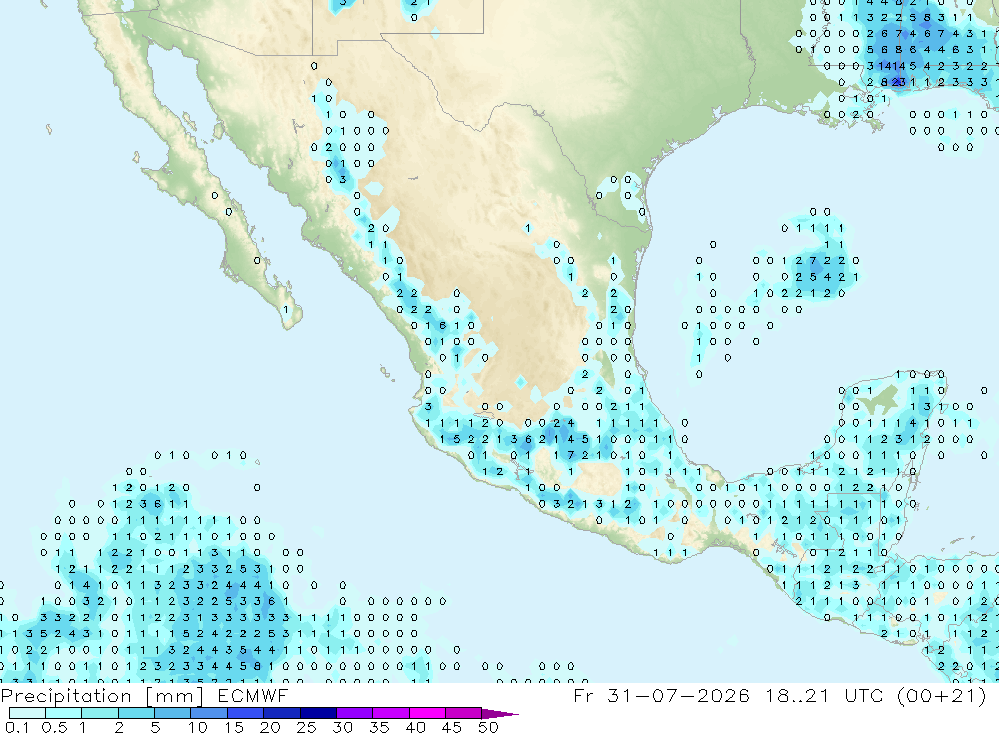Click the '25' legend scale label
The width and height of the screenshot is (1000, 733).
307,727
